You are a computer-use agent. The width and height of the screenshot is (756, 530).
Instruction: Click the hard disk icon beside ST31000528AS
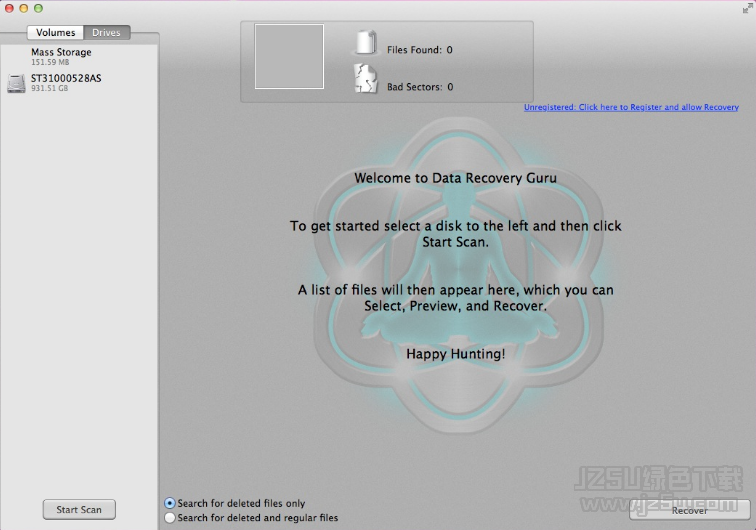(16, 83)
